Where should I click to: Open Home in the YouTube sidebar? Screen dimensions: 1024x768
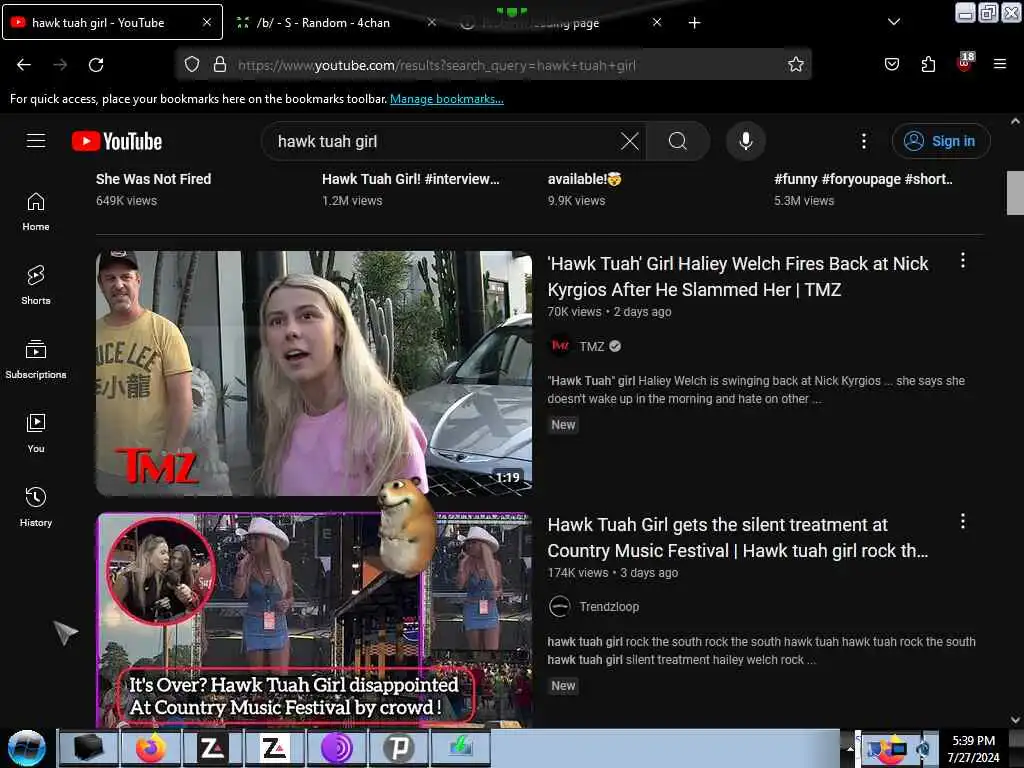point(36,212)
